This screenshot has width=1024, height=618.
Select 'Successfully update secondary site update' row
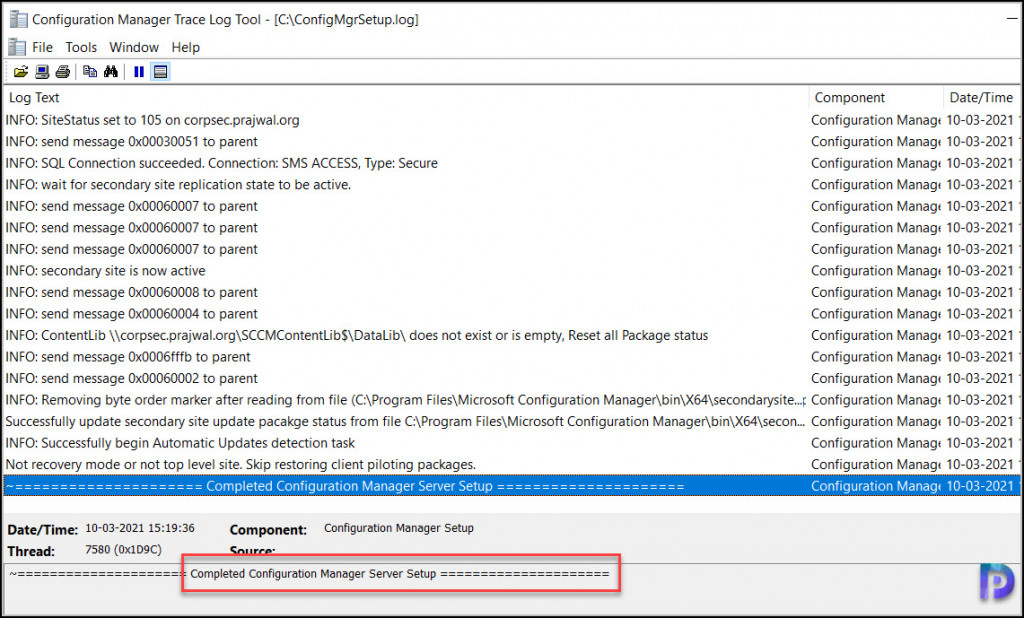pos(511,421)
